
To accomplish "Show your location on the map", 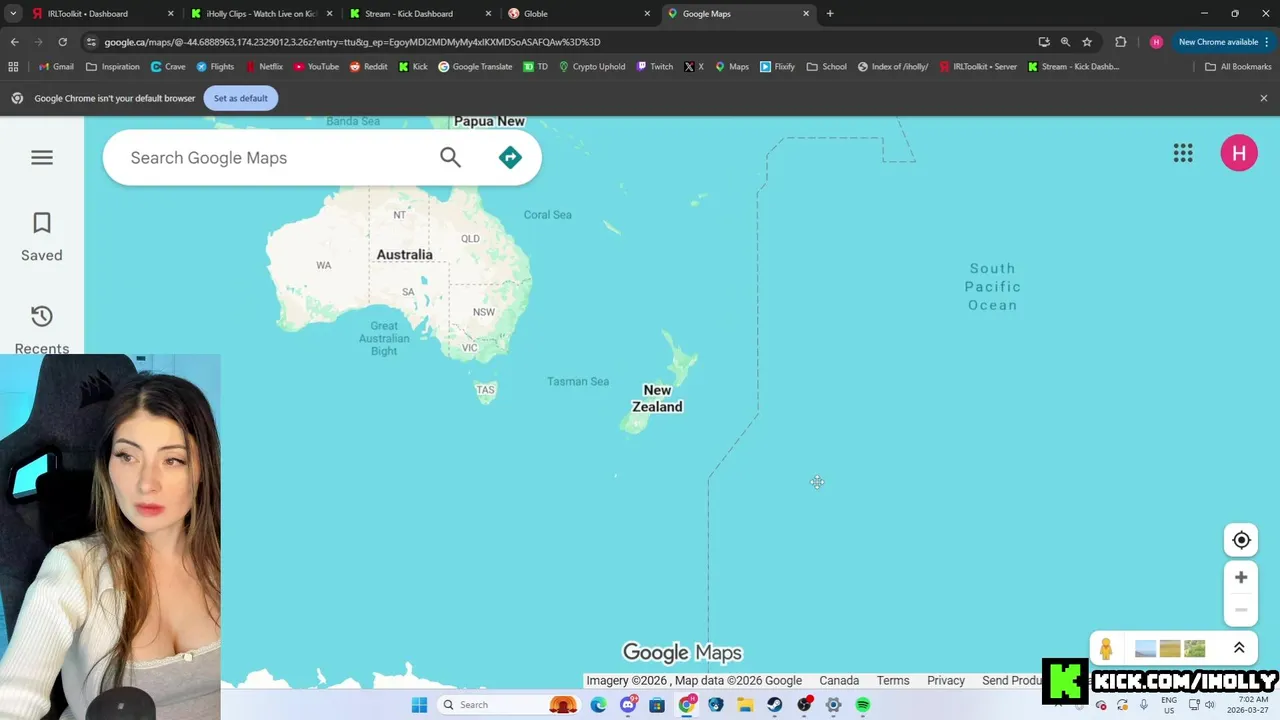I will pos(1241,540).
